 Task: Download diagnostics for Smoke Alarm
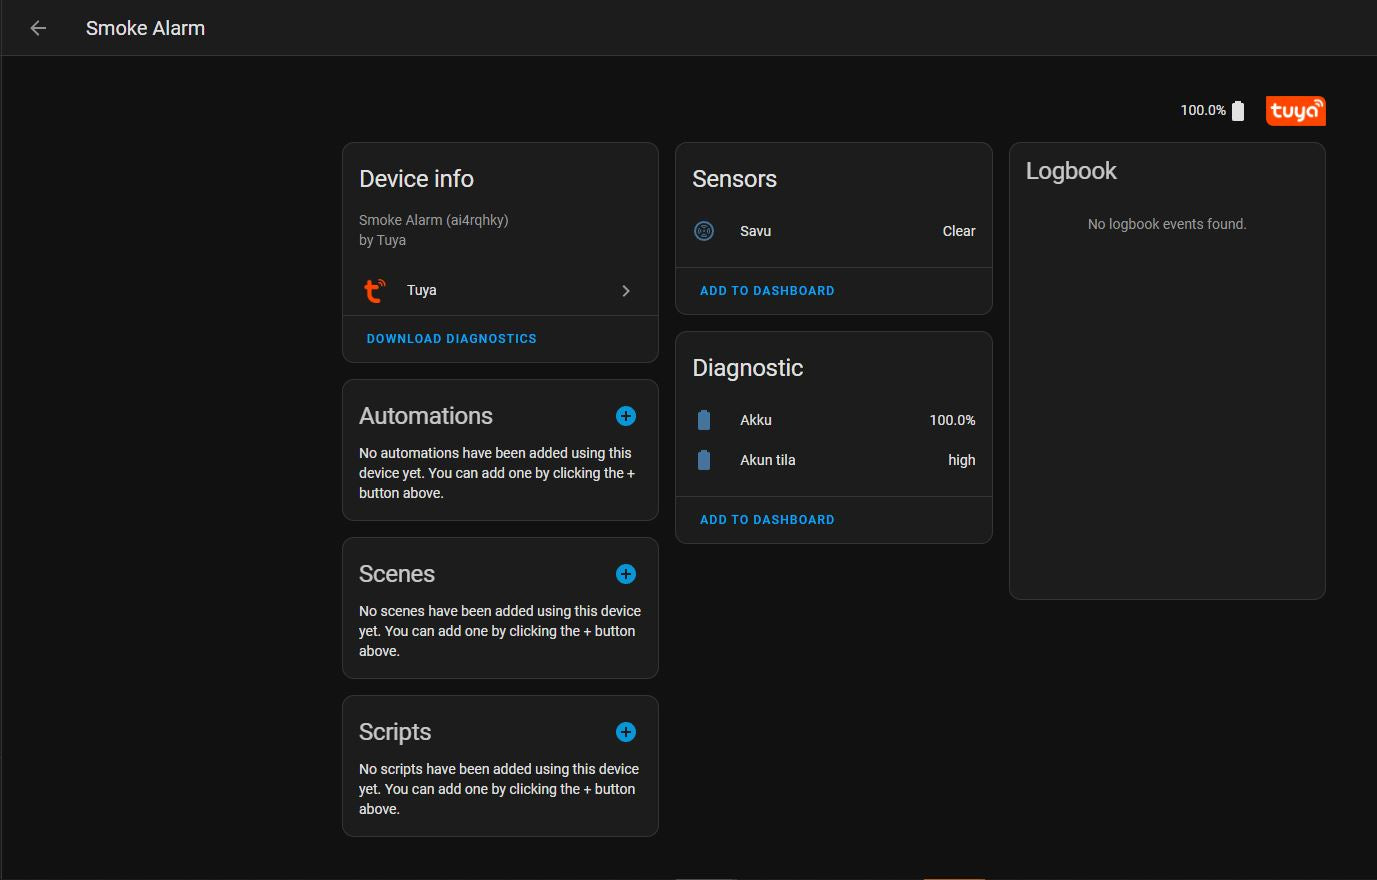tap(451, 339)
